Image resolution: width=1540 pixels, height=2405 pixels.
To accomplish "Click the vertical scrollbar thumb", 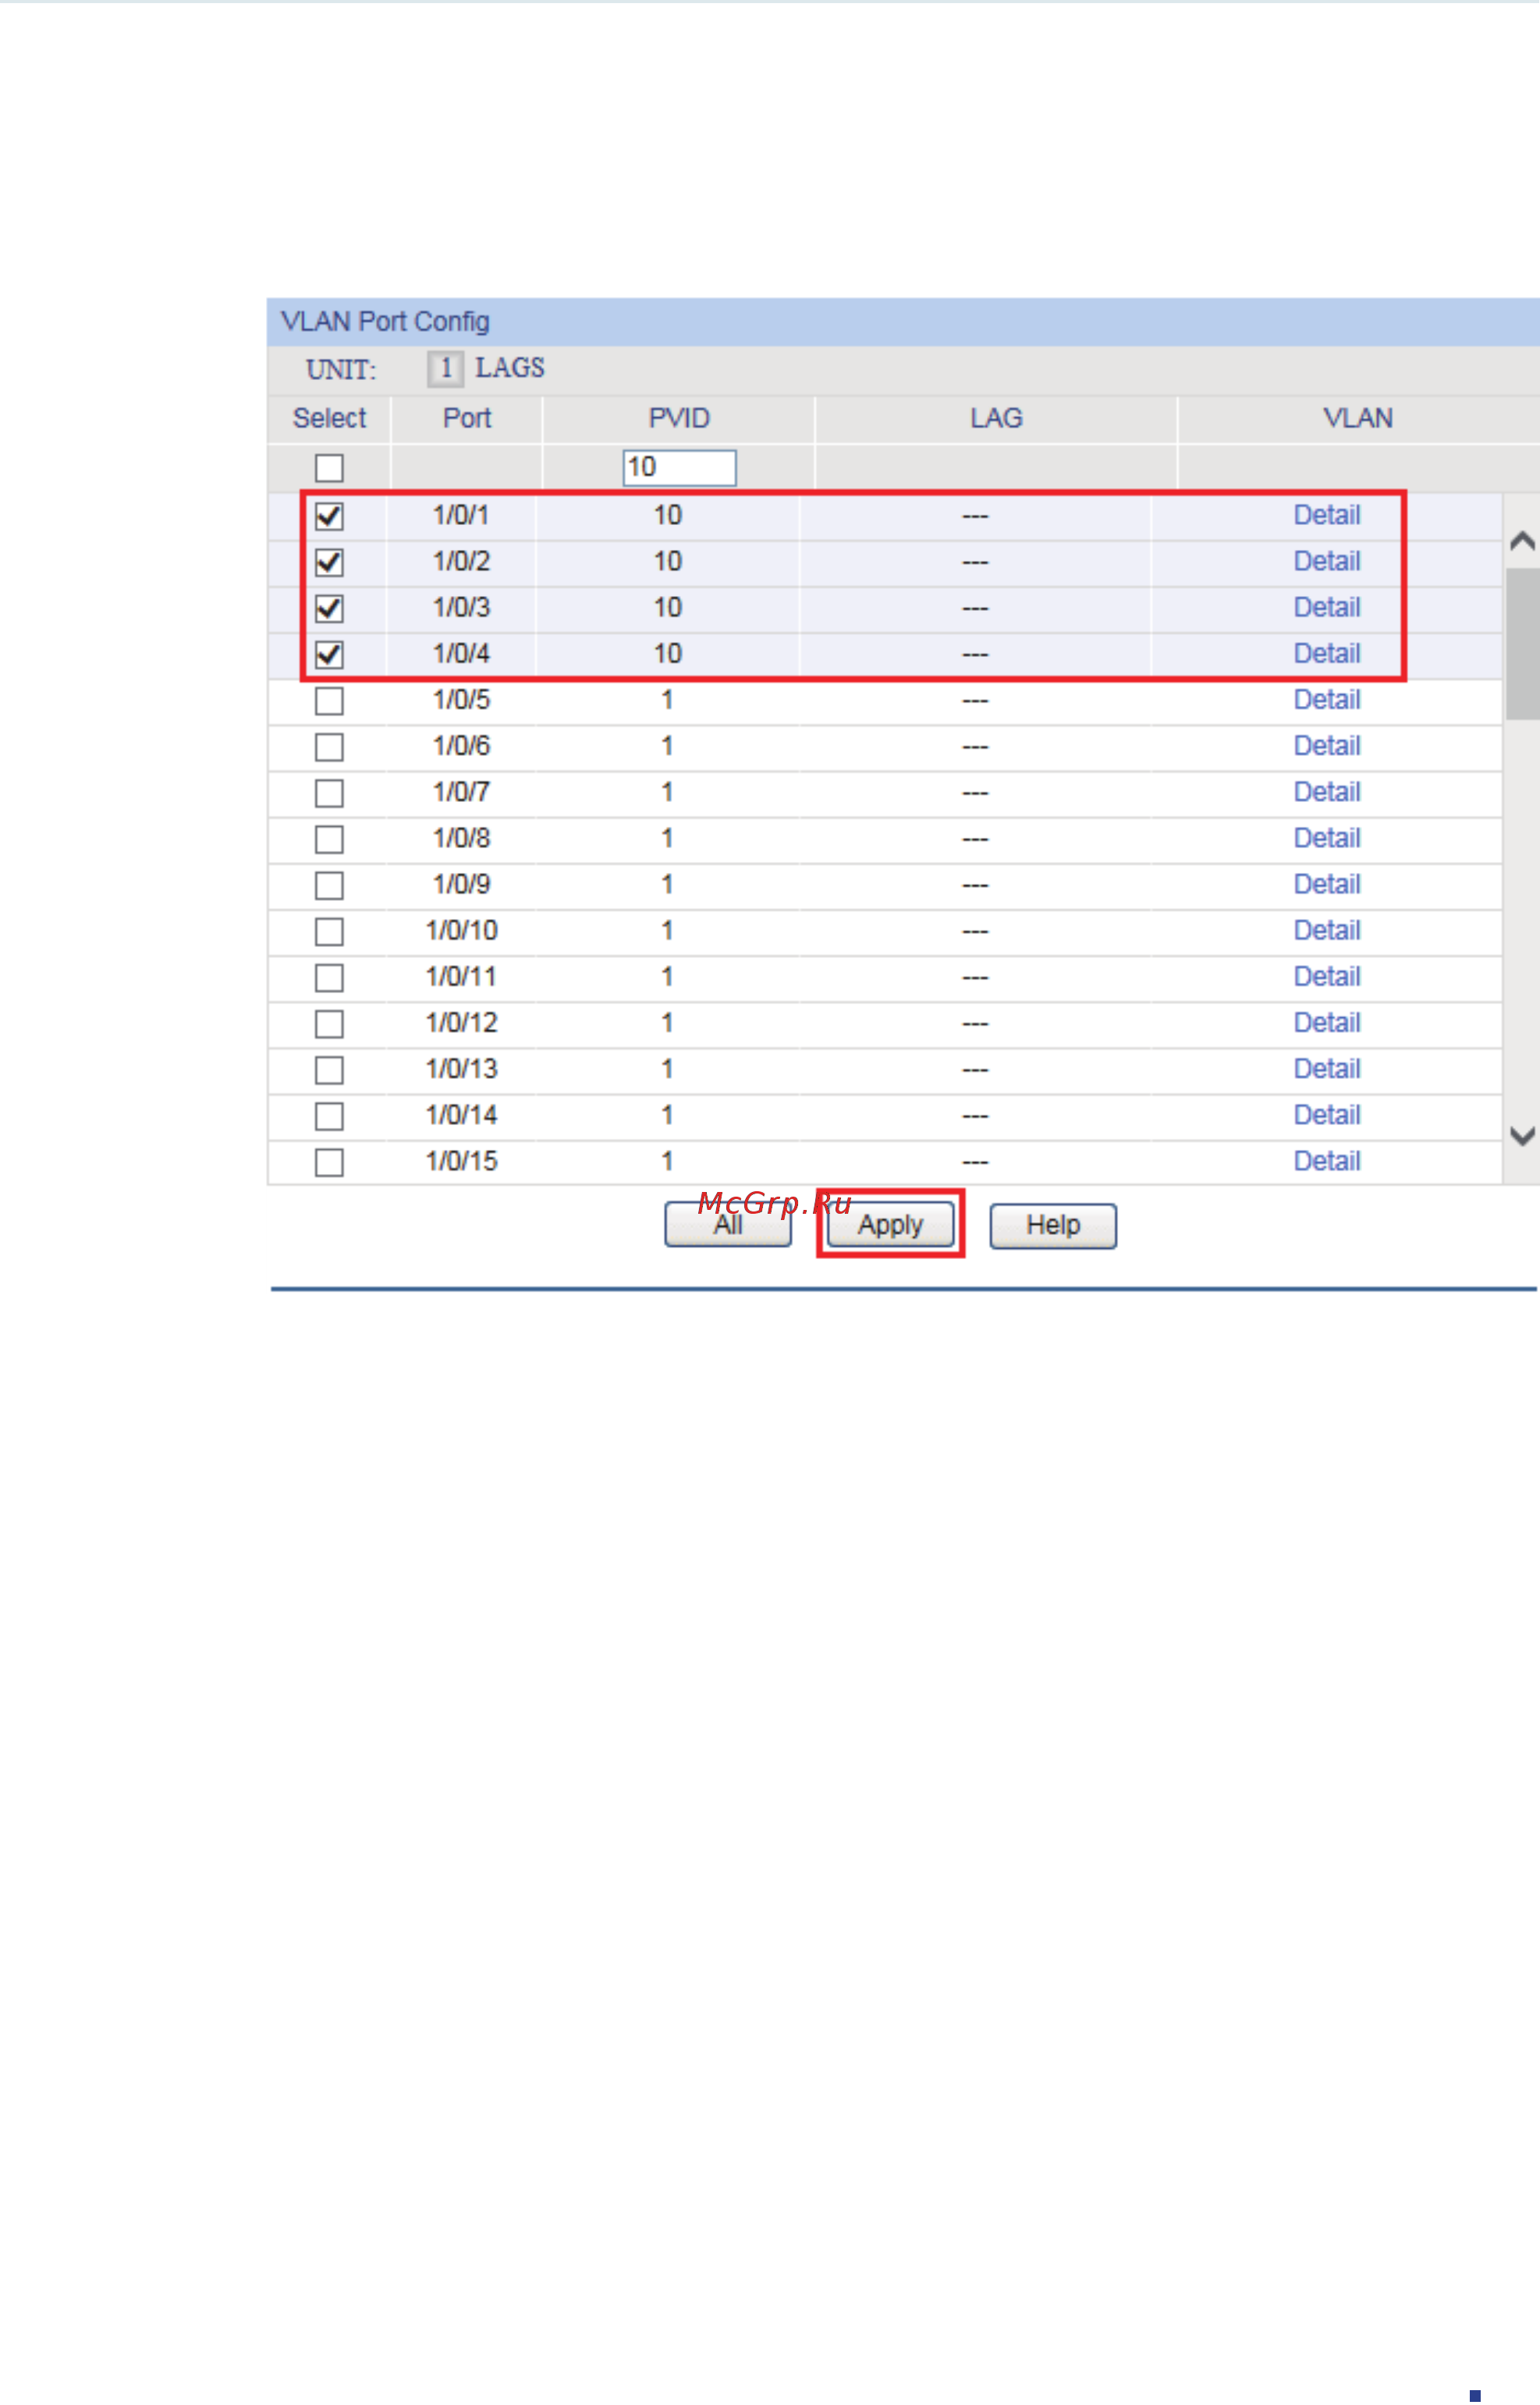I will click(1522, 644).
